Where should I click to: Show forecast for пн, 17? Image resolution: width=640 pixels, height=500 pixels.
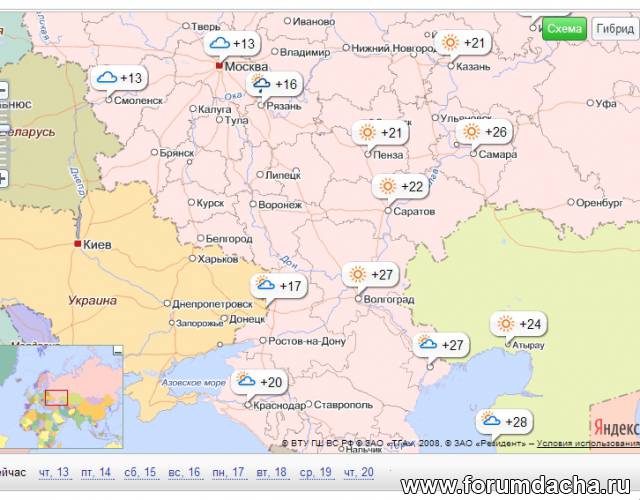tap(227, 472)
